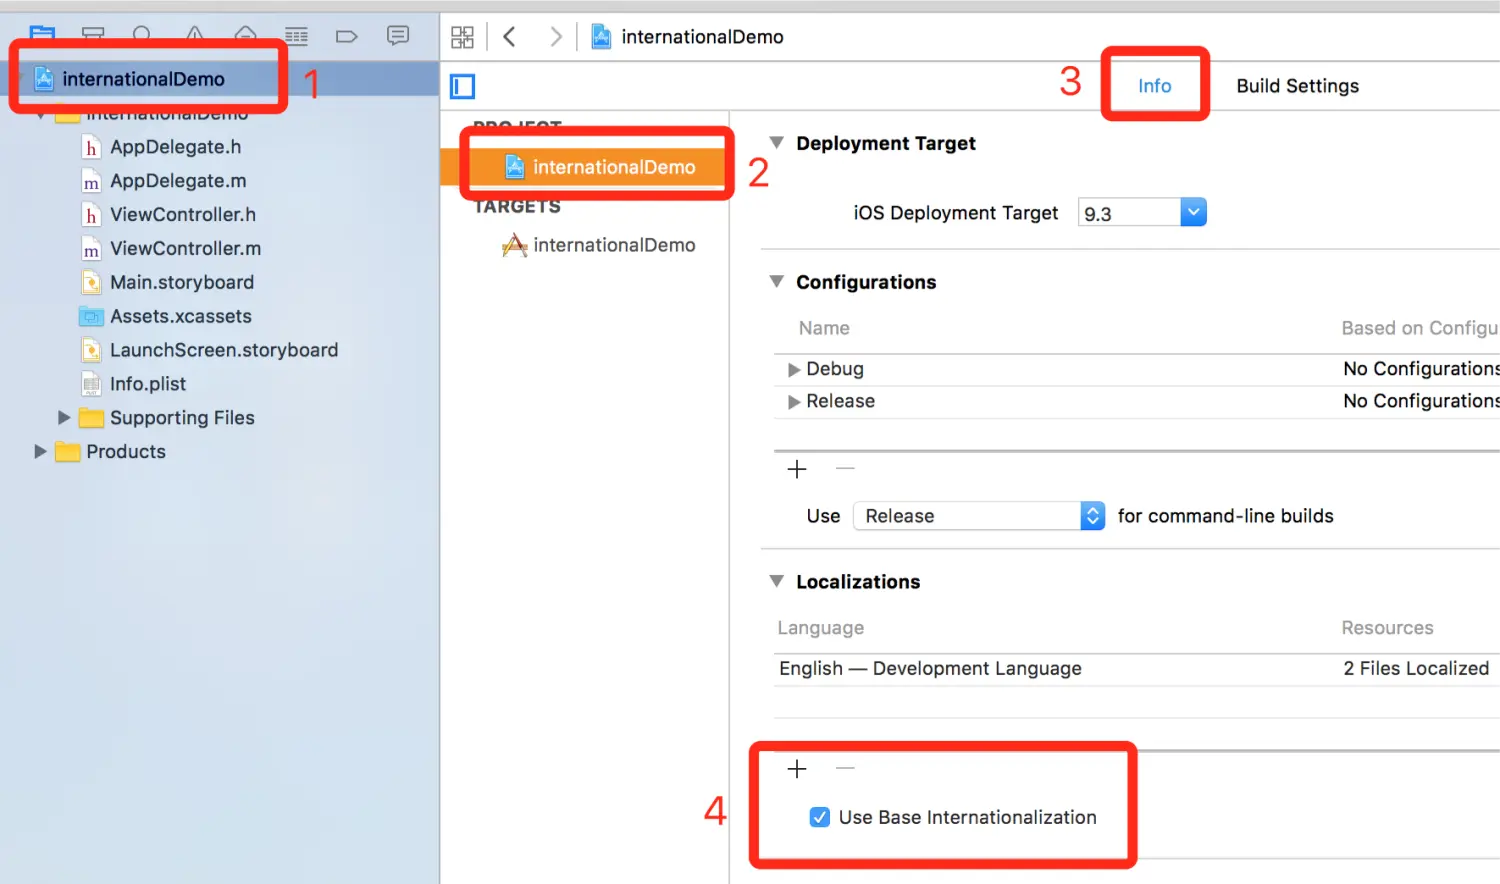Select the internationalDemo target app icon
Image resolution: width=1500 pixels, height=884 pixels.
pyautogui.click(x=514, y=245)
